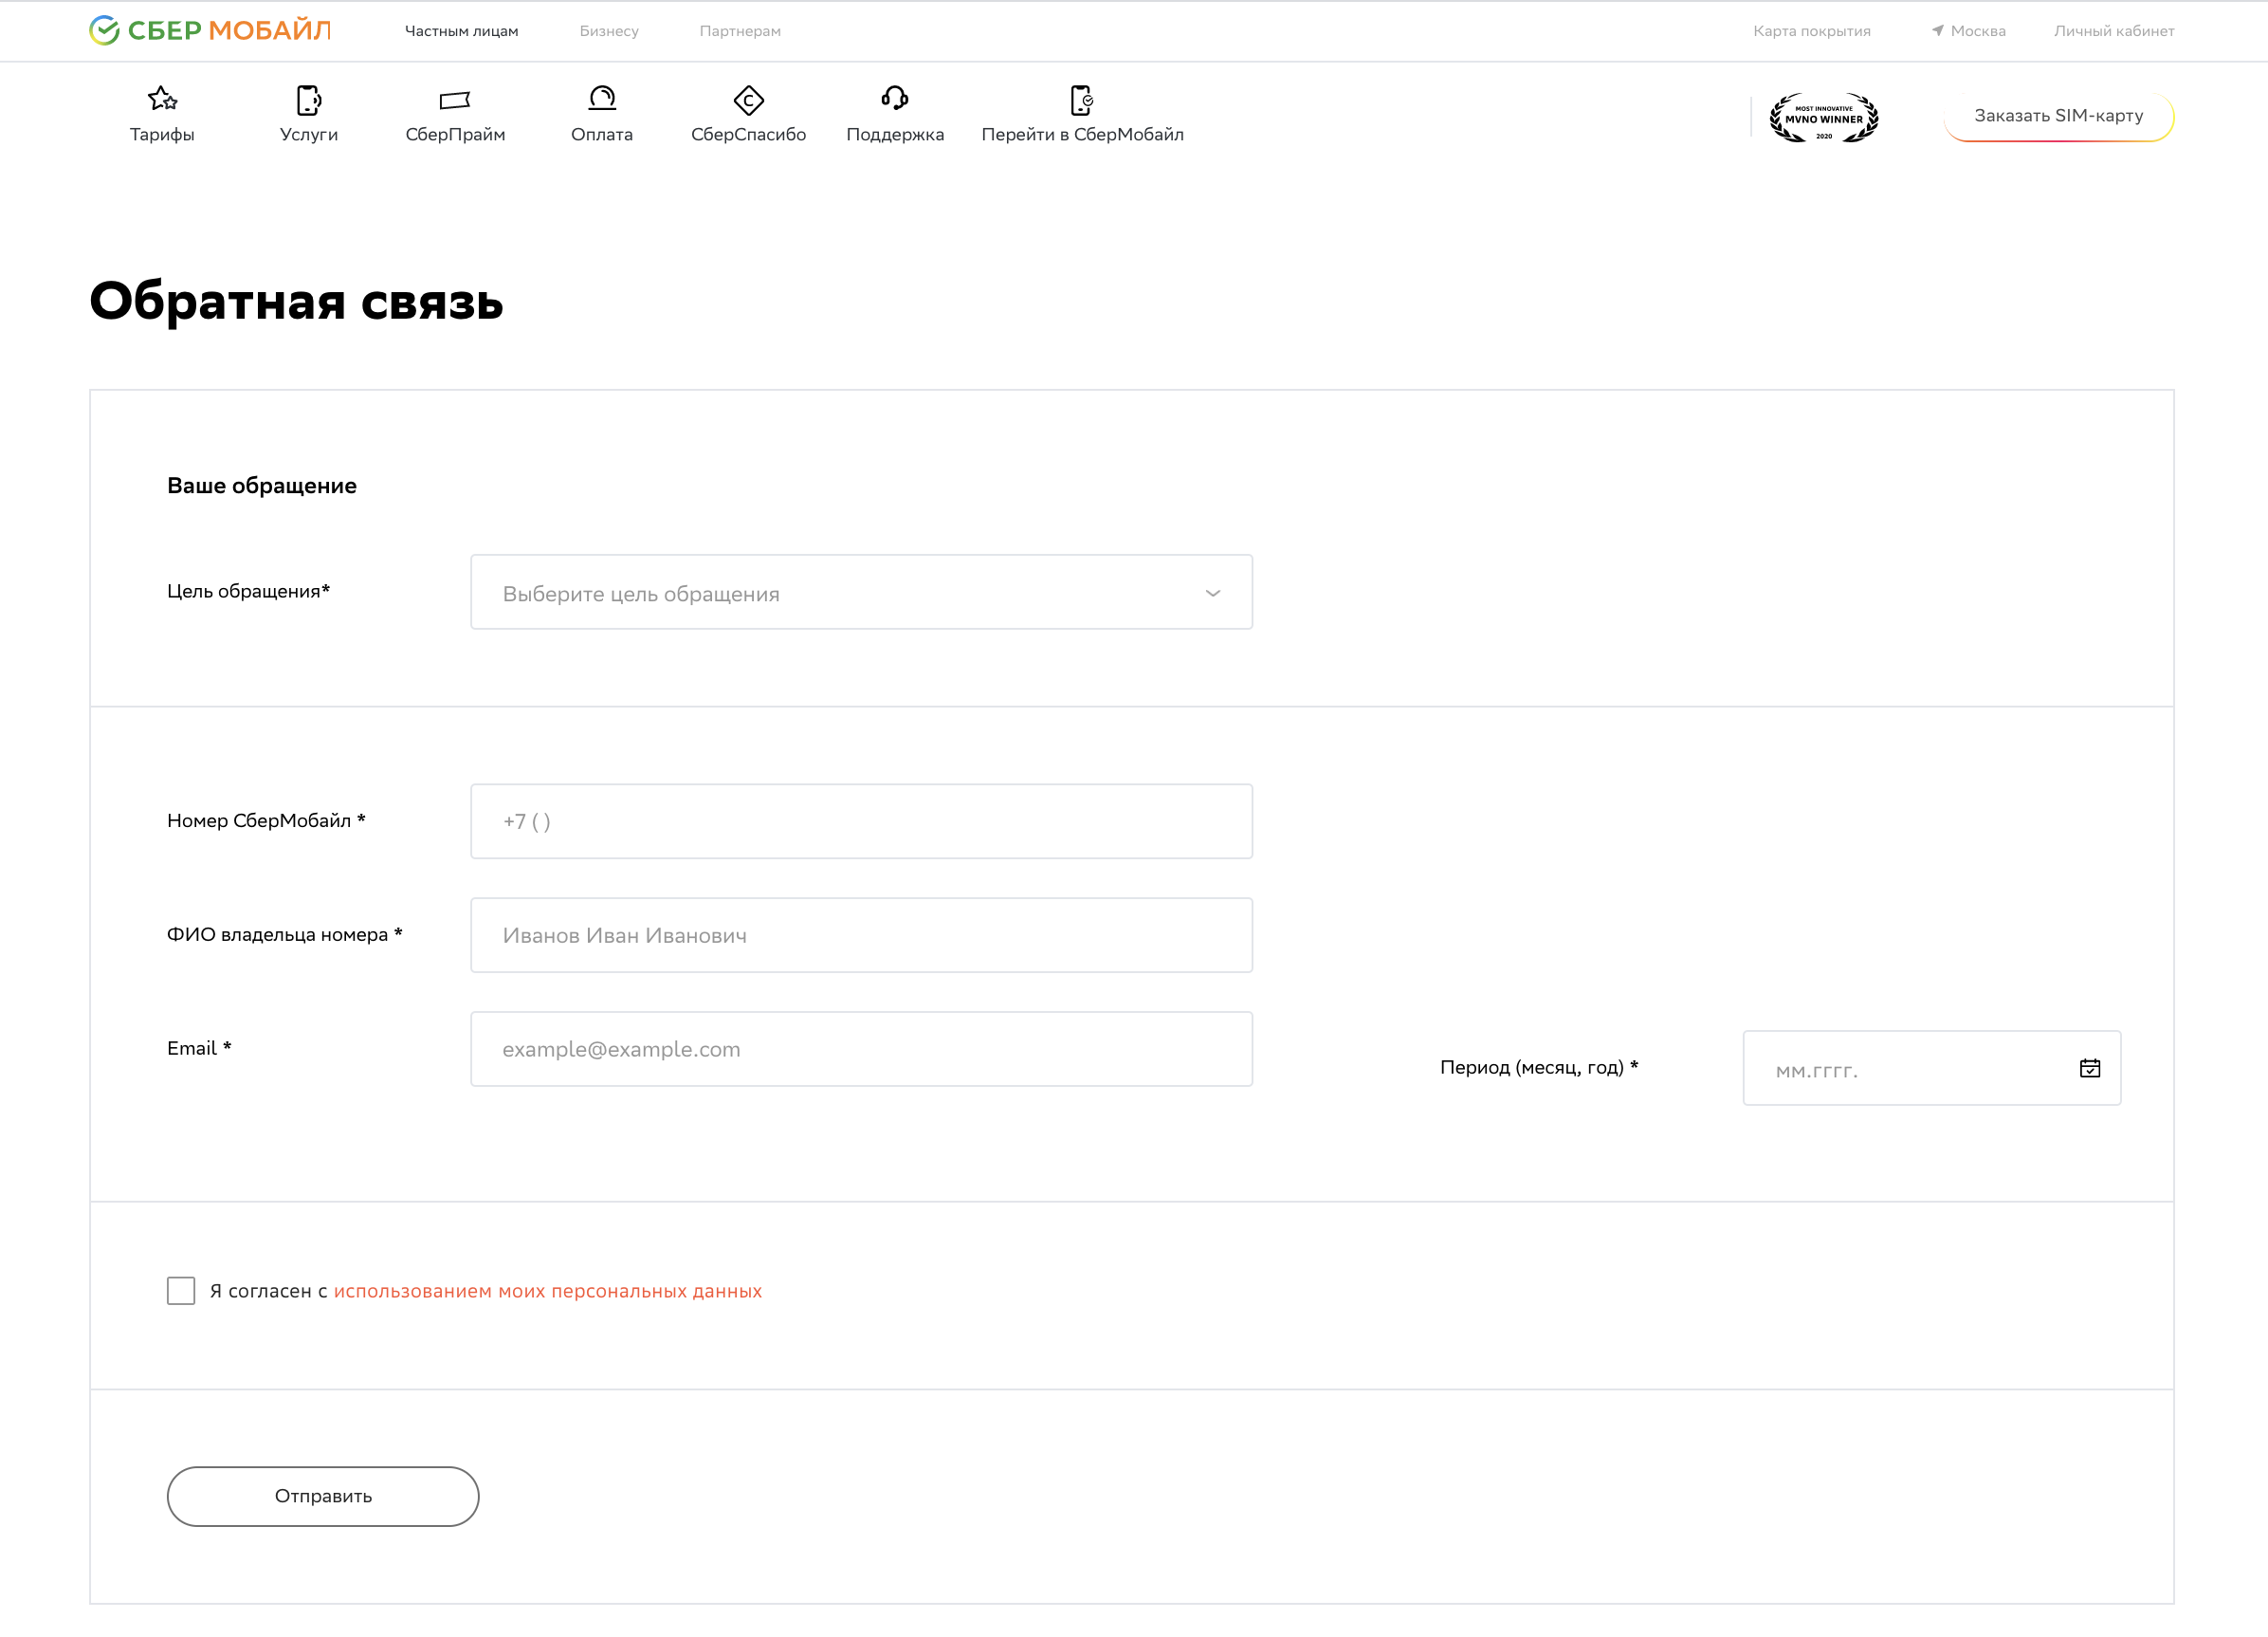The height and width of the screenshot is (1637, 2268).
Task: Click Перейти в СберМобайл phone icon
Action: tap(1082, 99)
